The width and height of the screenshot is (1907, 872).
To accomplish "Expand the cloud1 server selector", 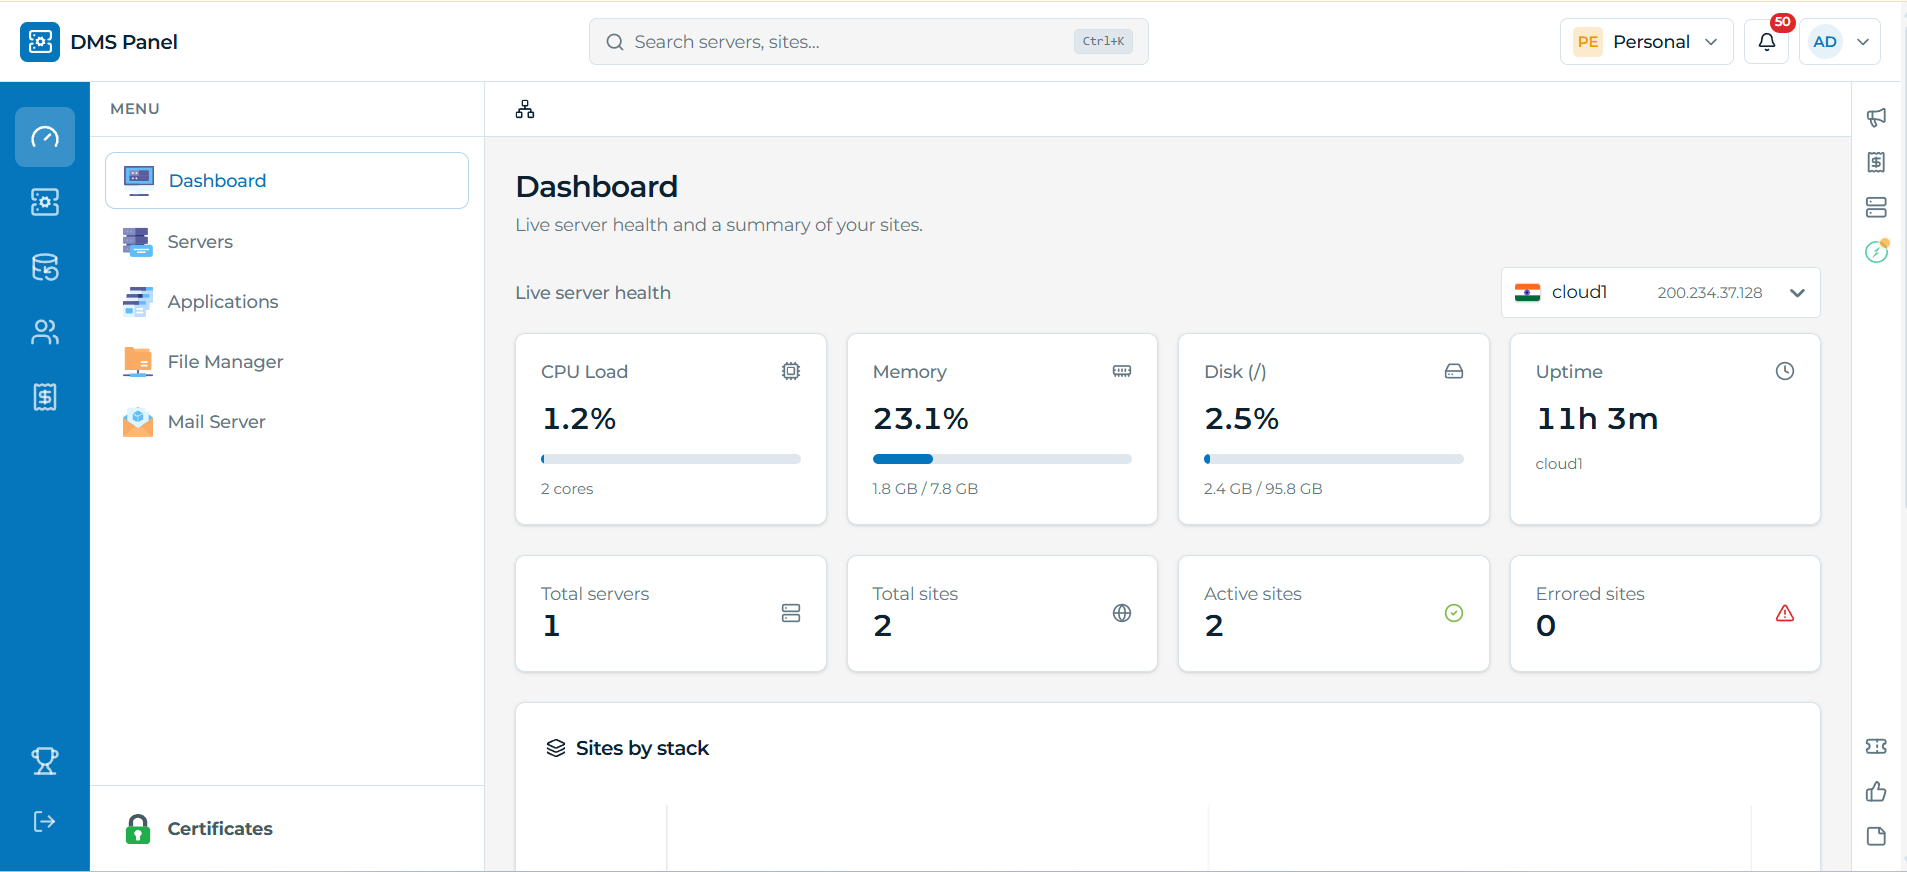I will 1660,293.
